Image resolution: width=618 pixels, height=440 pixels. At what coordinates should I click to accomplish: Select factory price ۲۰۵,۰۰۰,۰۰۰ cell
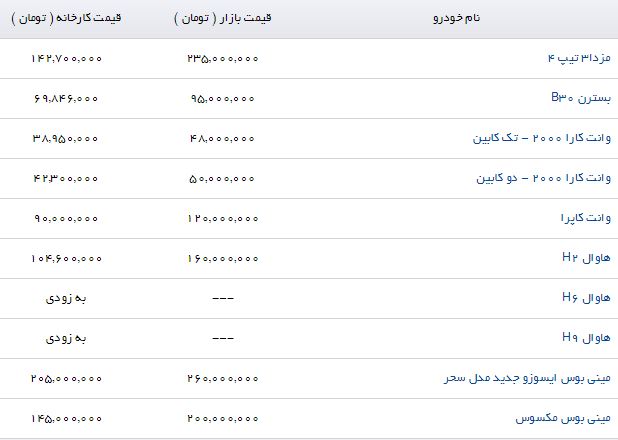point(66,379)
